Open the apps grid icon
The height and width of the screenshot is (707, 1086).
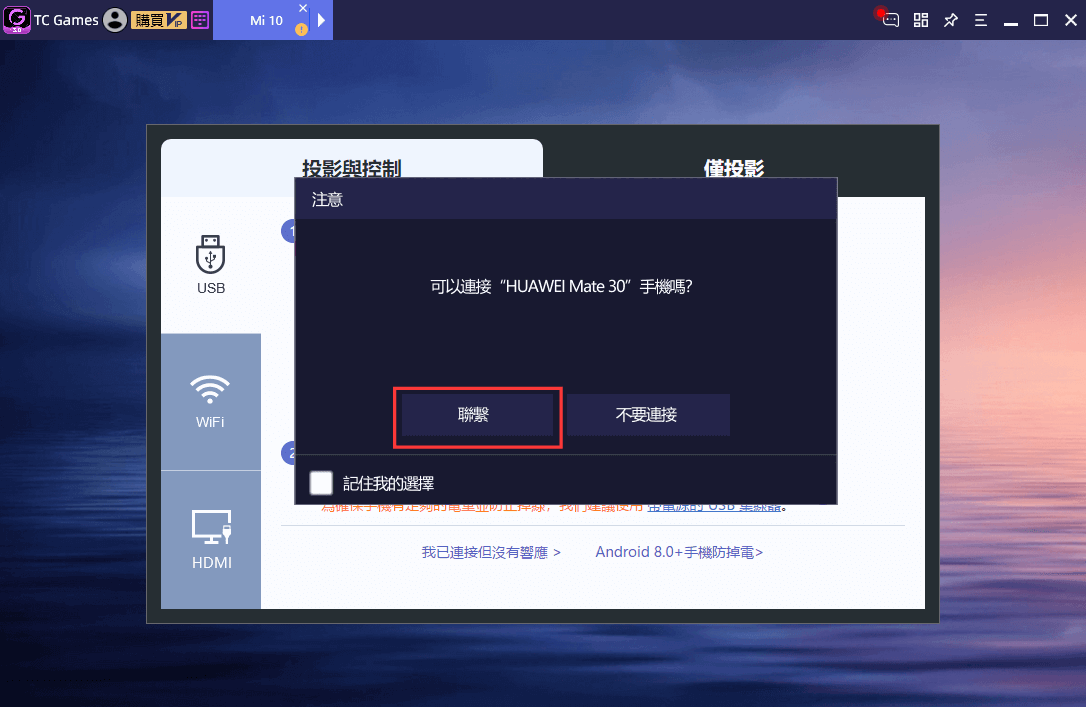pyautogui.click(x=920, y=20)
